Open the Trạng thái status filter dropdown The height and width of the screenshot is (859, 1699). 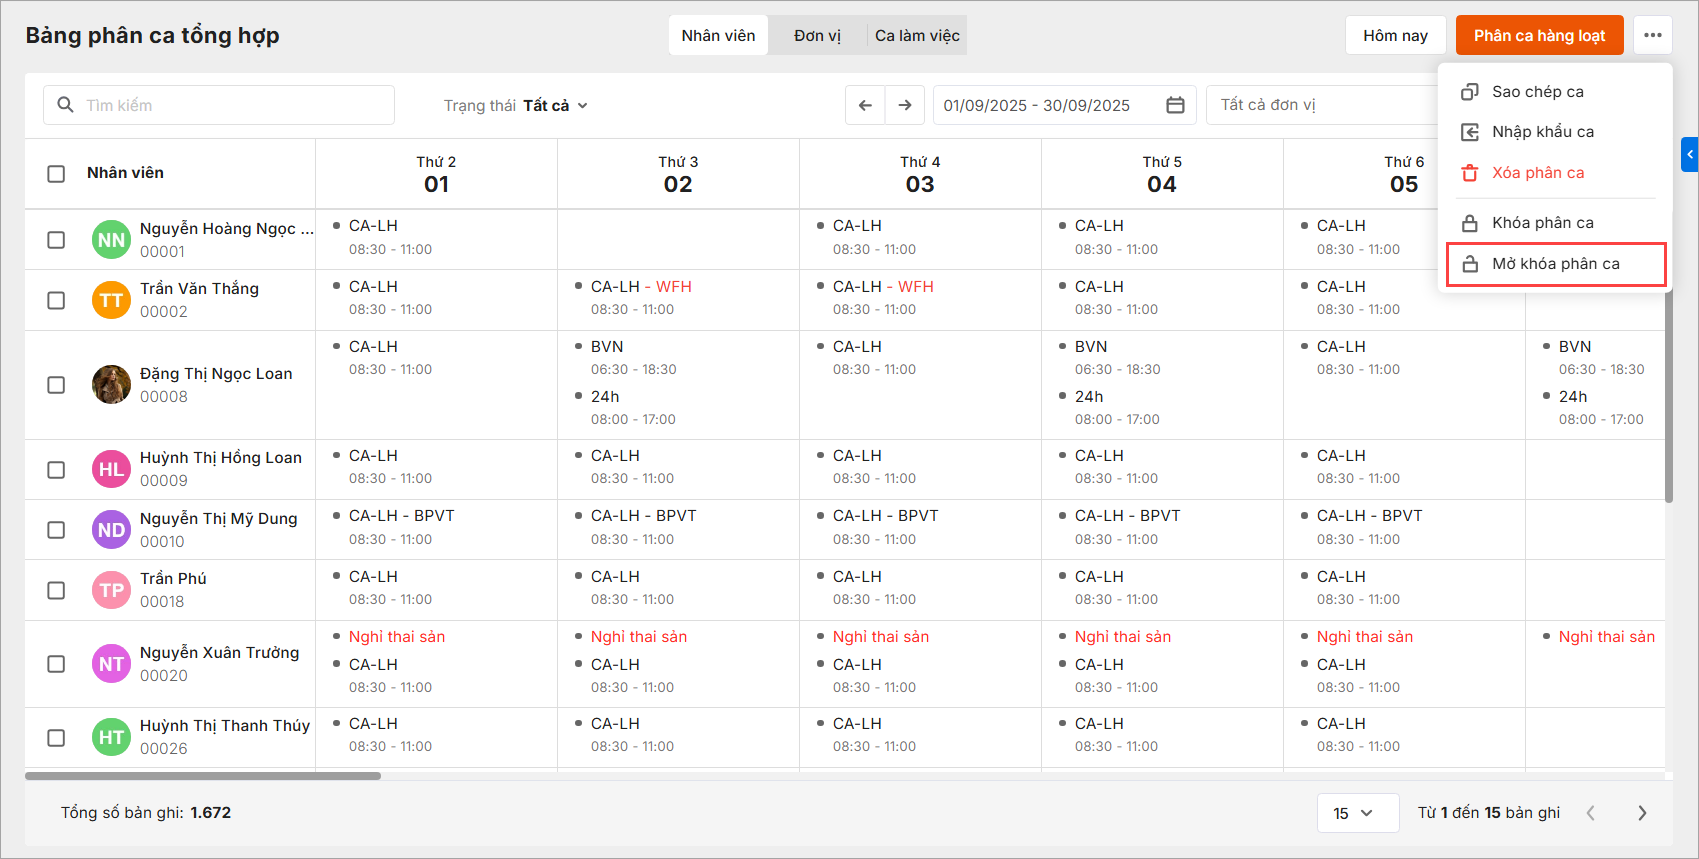[516, 106]
